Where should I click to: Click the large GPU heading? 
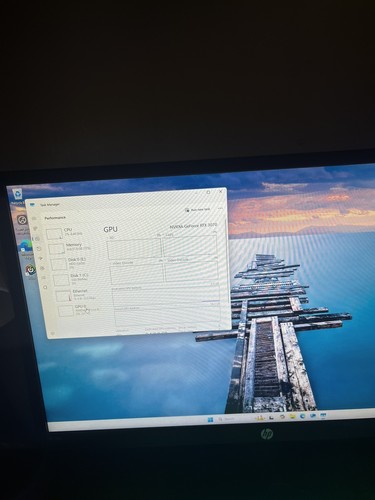(110, 229)
